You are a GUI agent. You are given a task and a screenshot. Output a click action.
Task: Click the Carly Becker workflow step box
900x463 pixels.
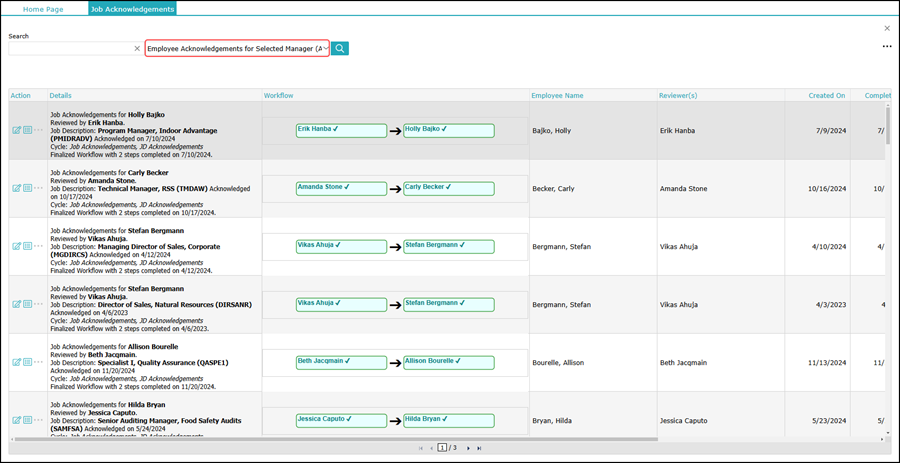[x=448, y=188]
